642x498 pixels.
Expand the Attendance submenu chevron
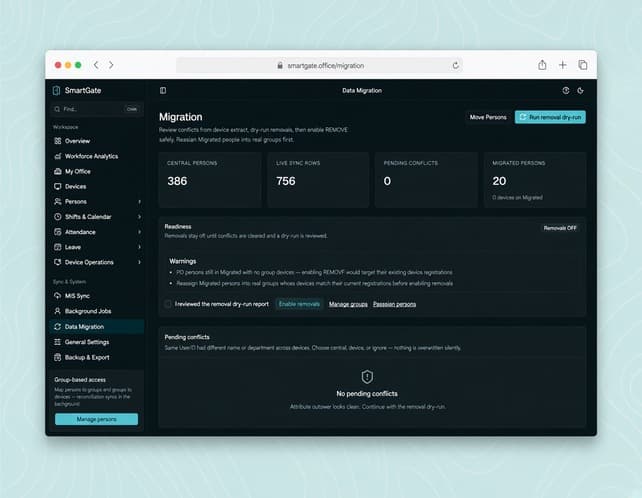pos(139,232)
